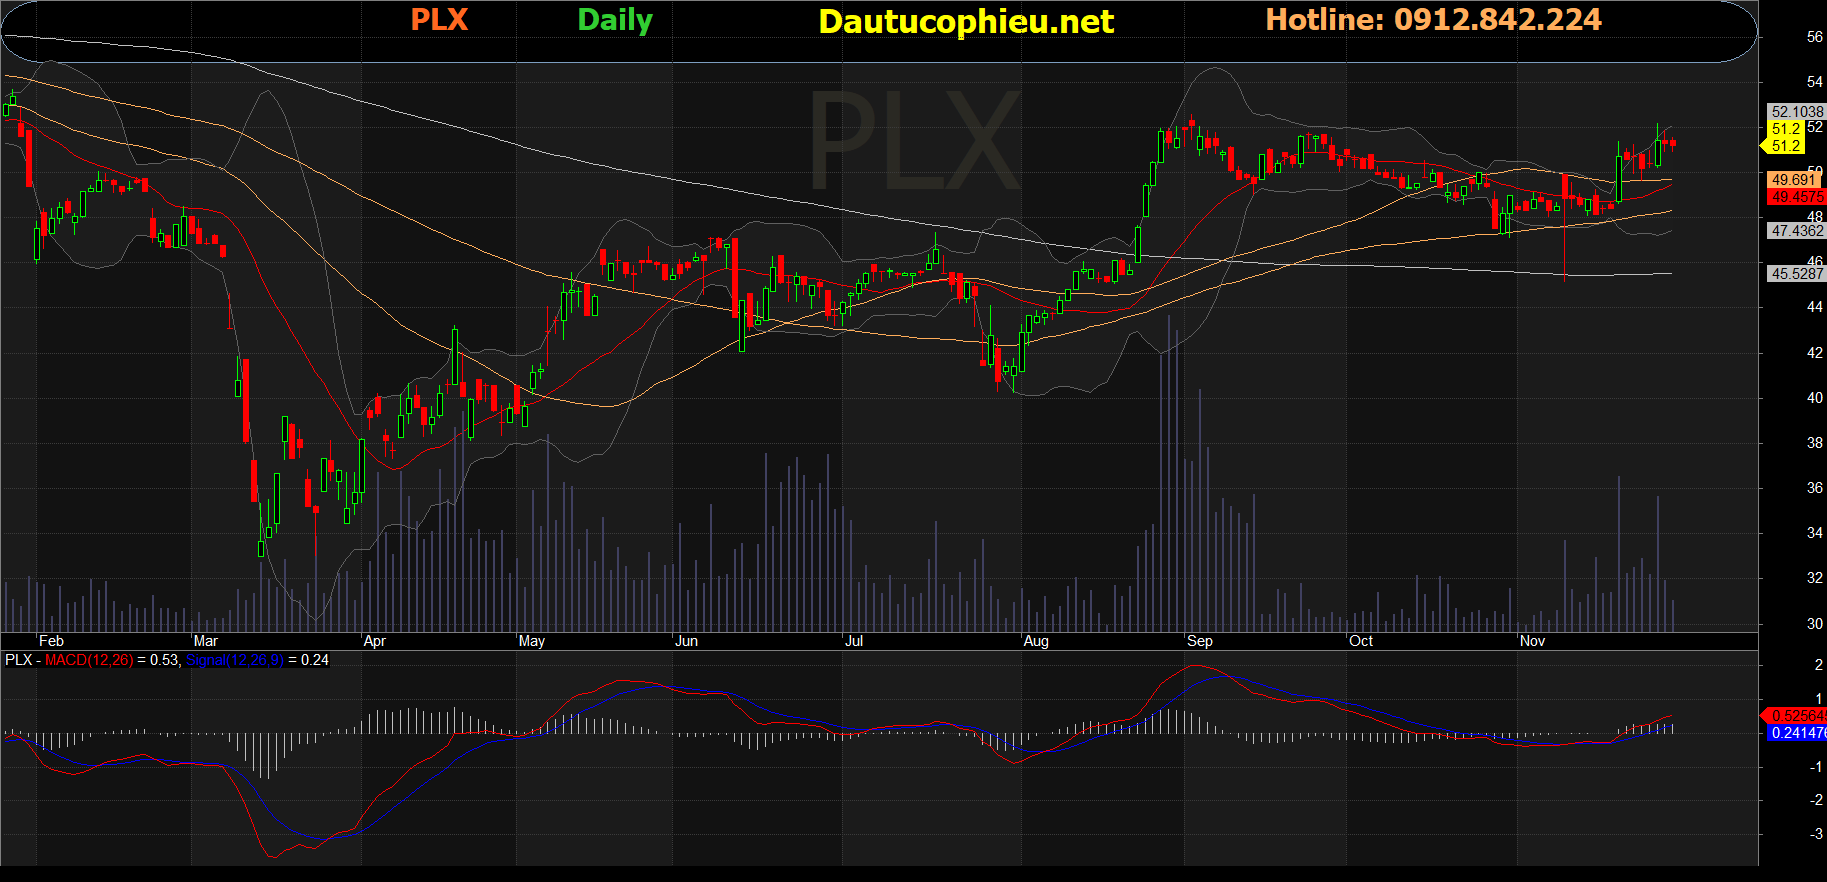Click the red 49.4575 price tag
The width and height of the screenshot is (1827, 882).
pos(1796,197)
